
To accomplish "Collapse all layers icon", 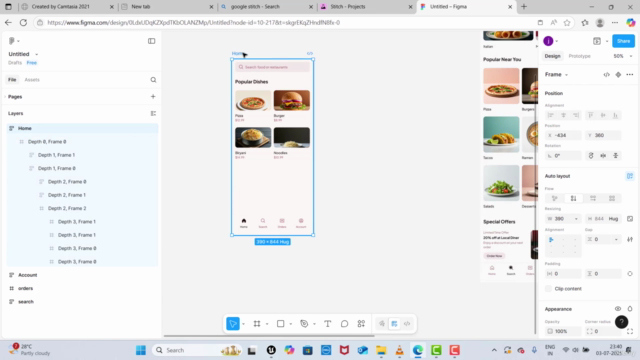I will (153, 113).
